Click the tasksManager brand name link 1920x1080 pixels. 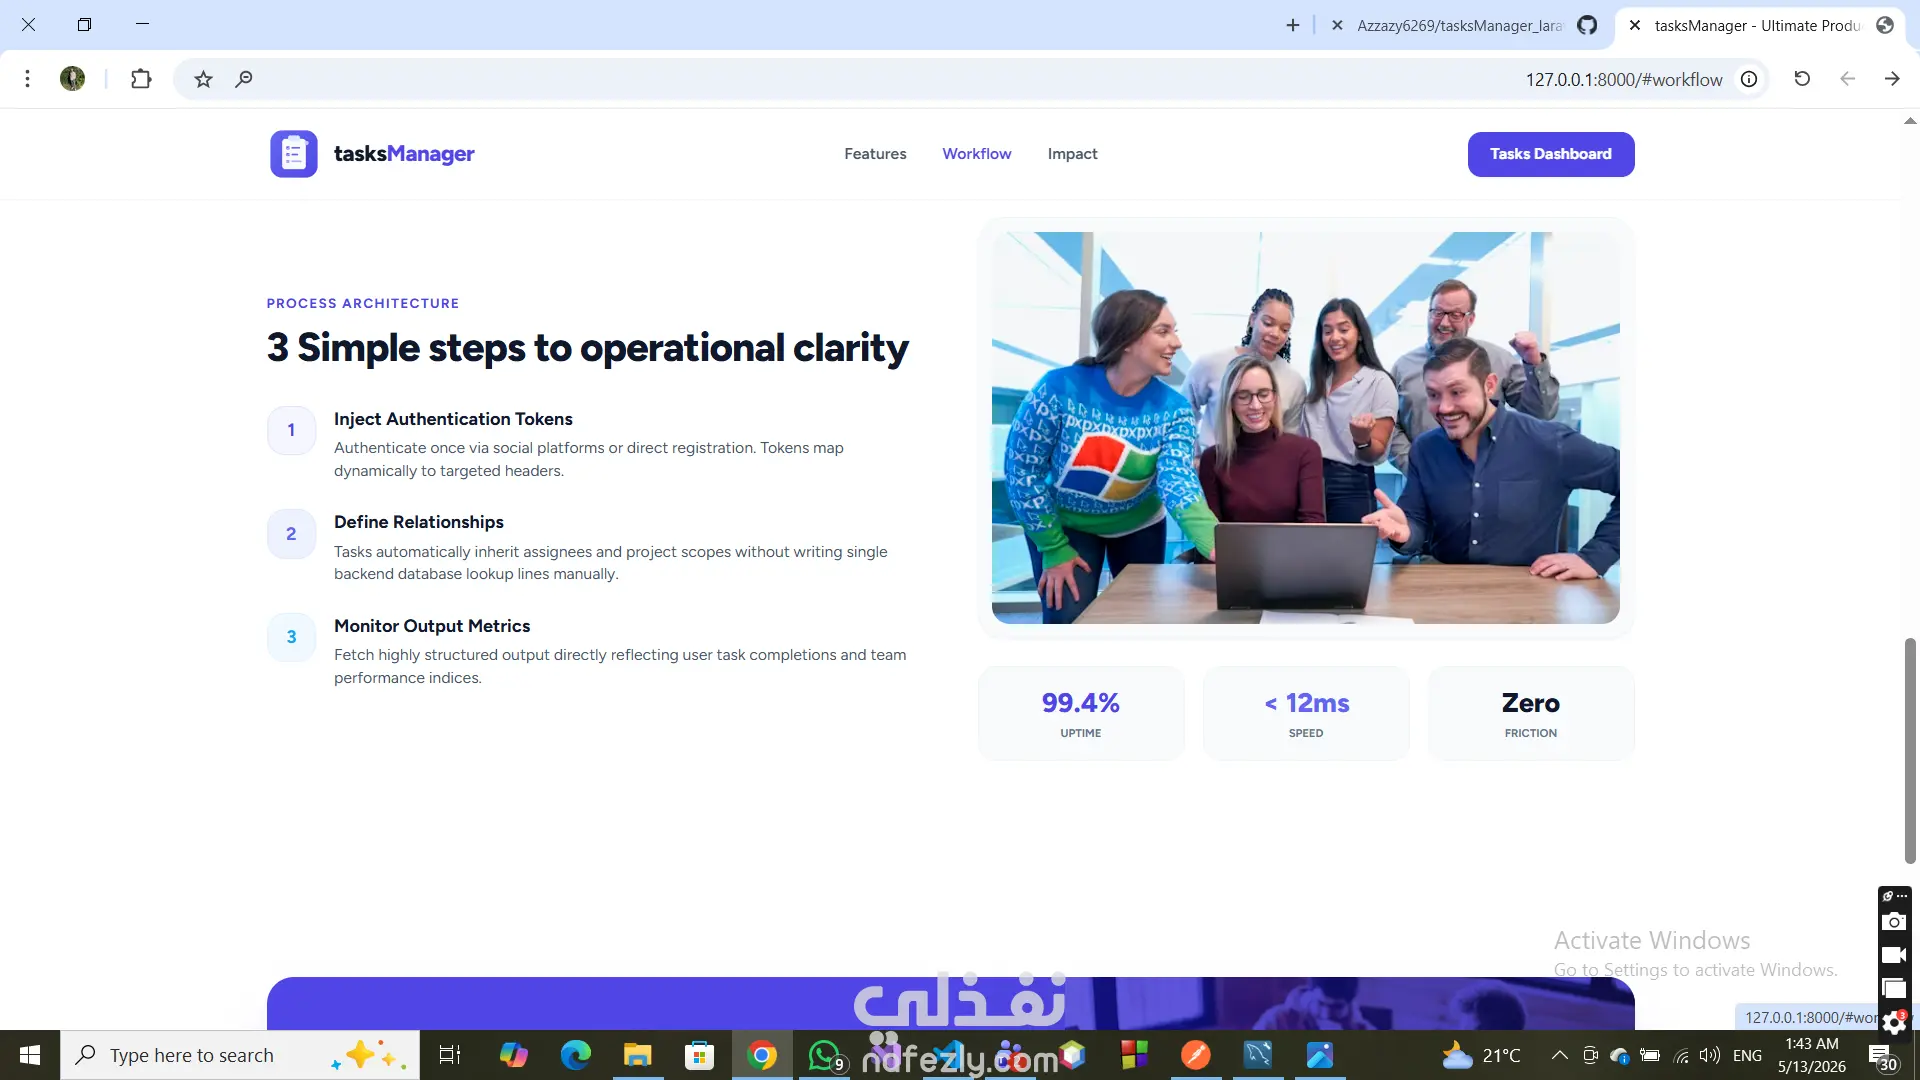pos(404,154)
